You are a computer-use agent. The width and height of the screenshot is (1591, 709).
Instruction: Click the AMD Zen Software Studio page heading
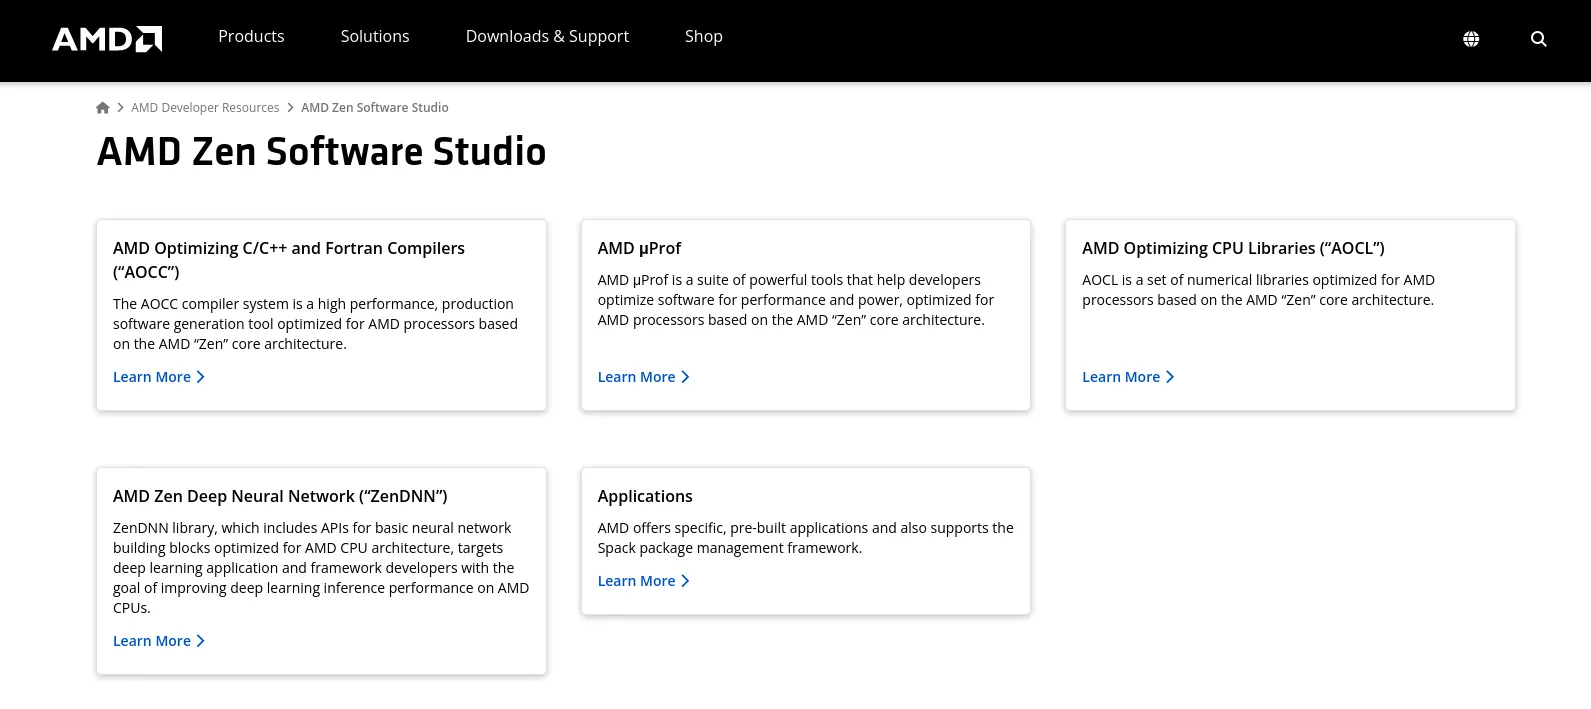(322, 152)
